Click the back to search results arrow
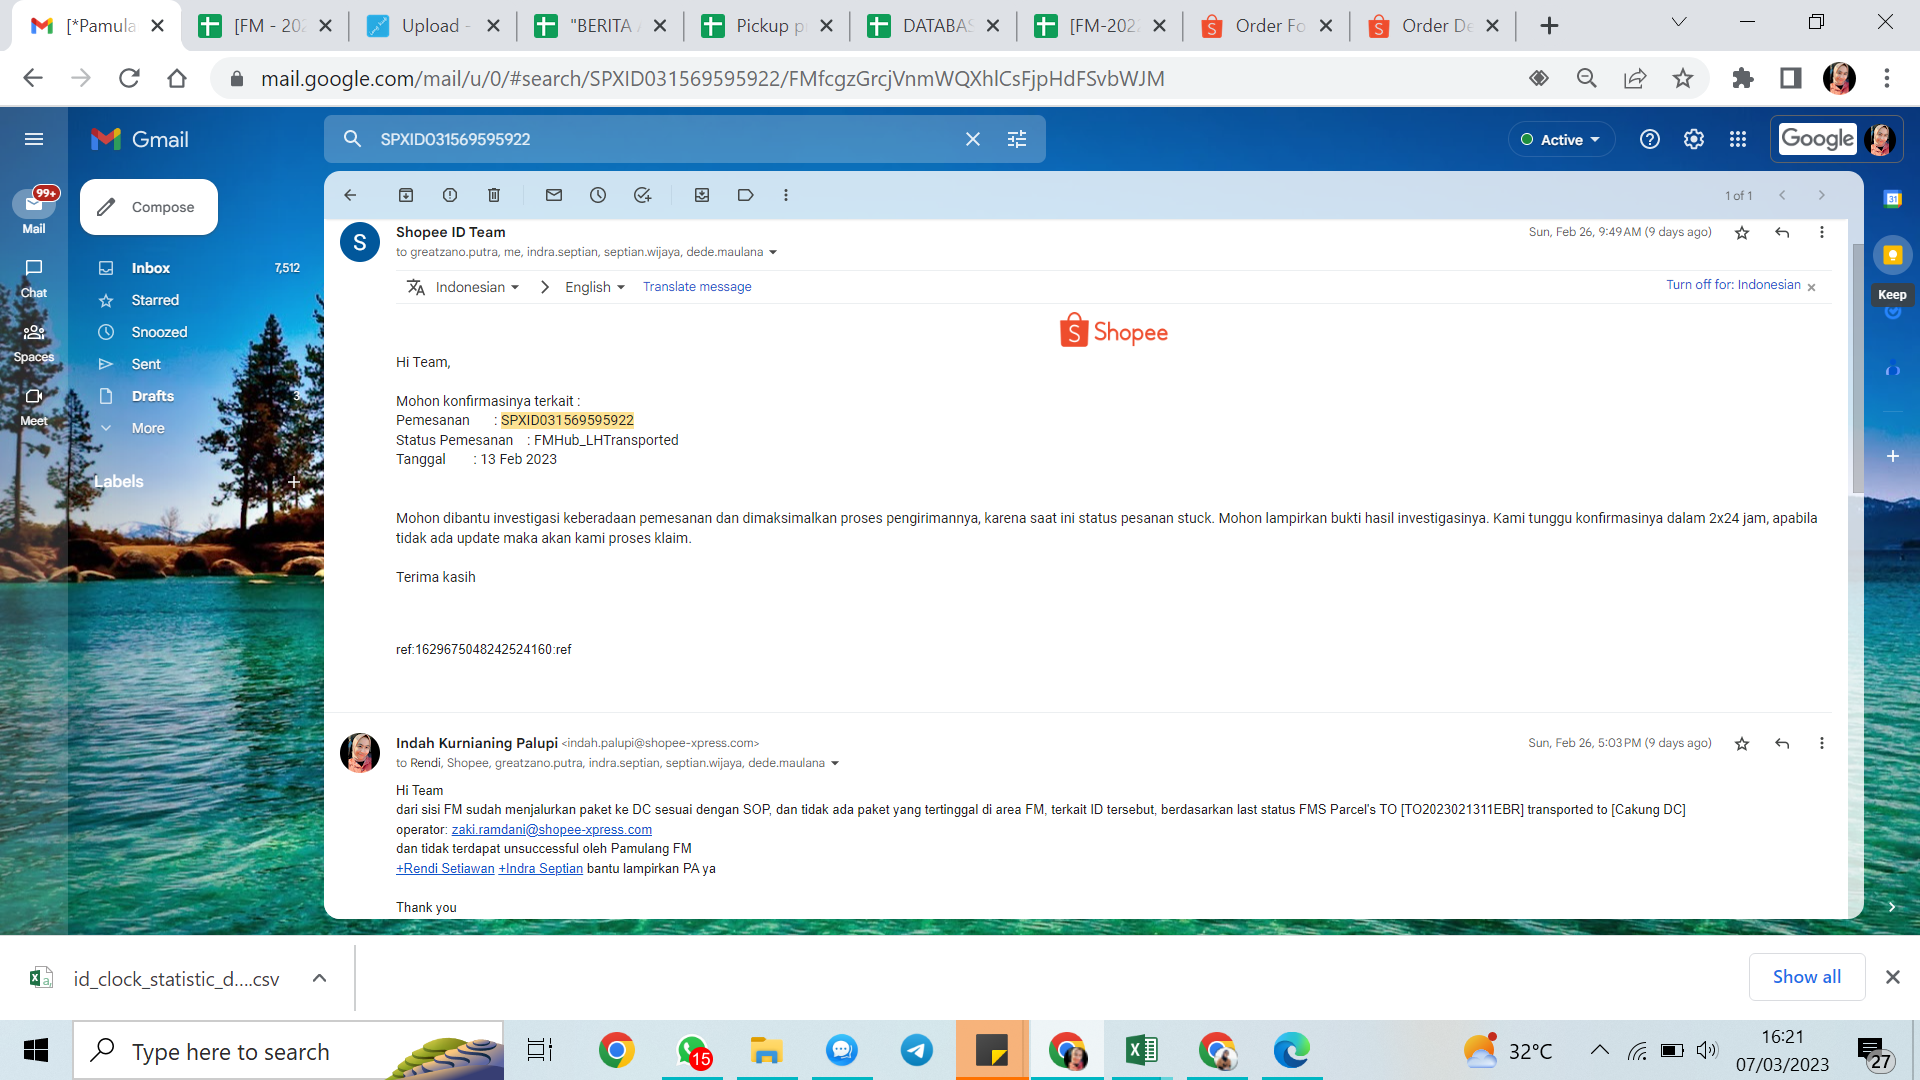This screenshot has width=1920, height=1080. coord(350,195)
